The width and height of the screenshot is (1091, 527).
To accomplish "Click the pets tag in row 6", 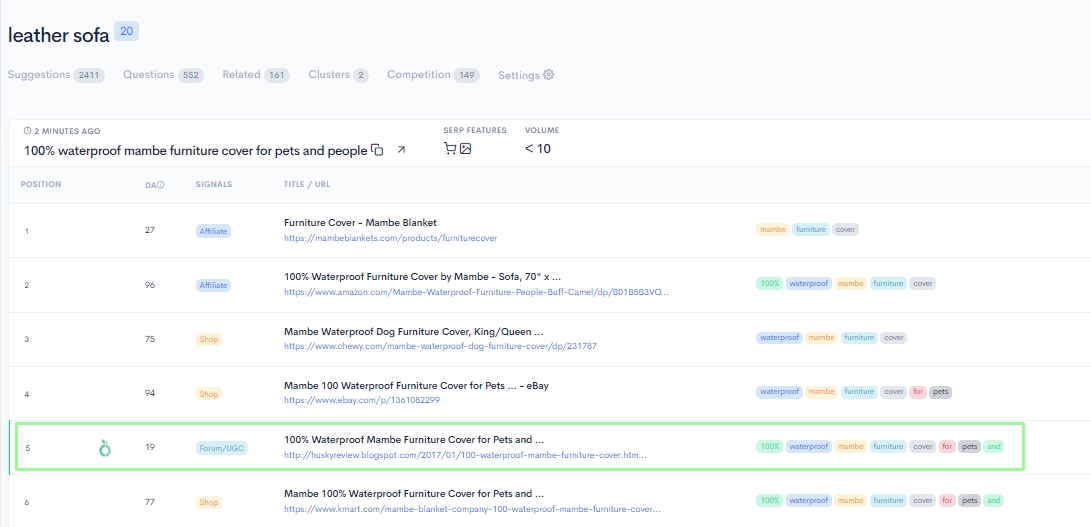I will tap(969, 501).
